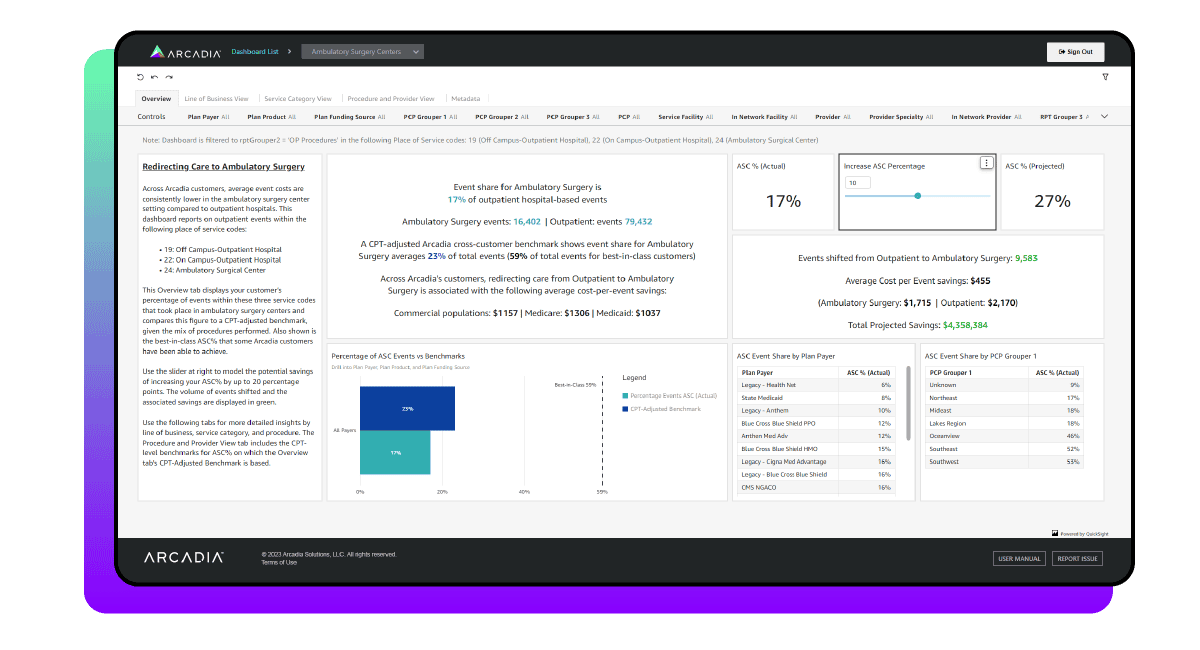Screen dimensions: 1200x650
Task: Open the Provider Specialty control
Action: [x=902, y=117]
